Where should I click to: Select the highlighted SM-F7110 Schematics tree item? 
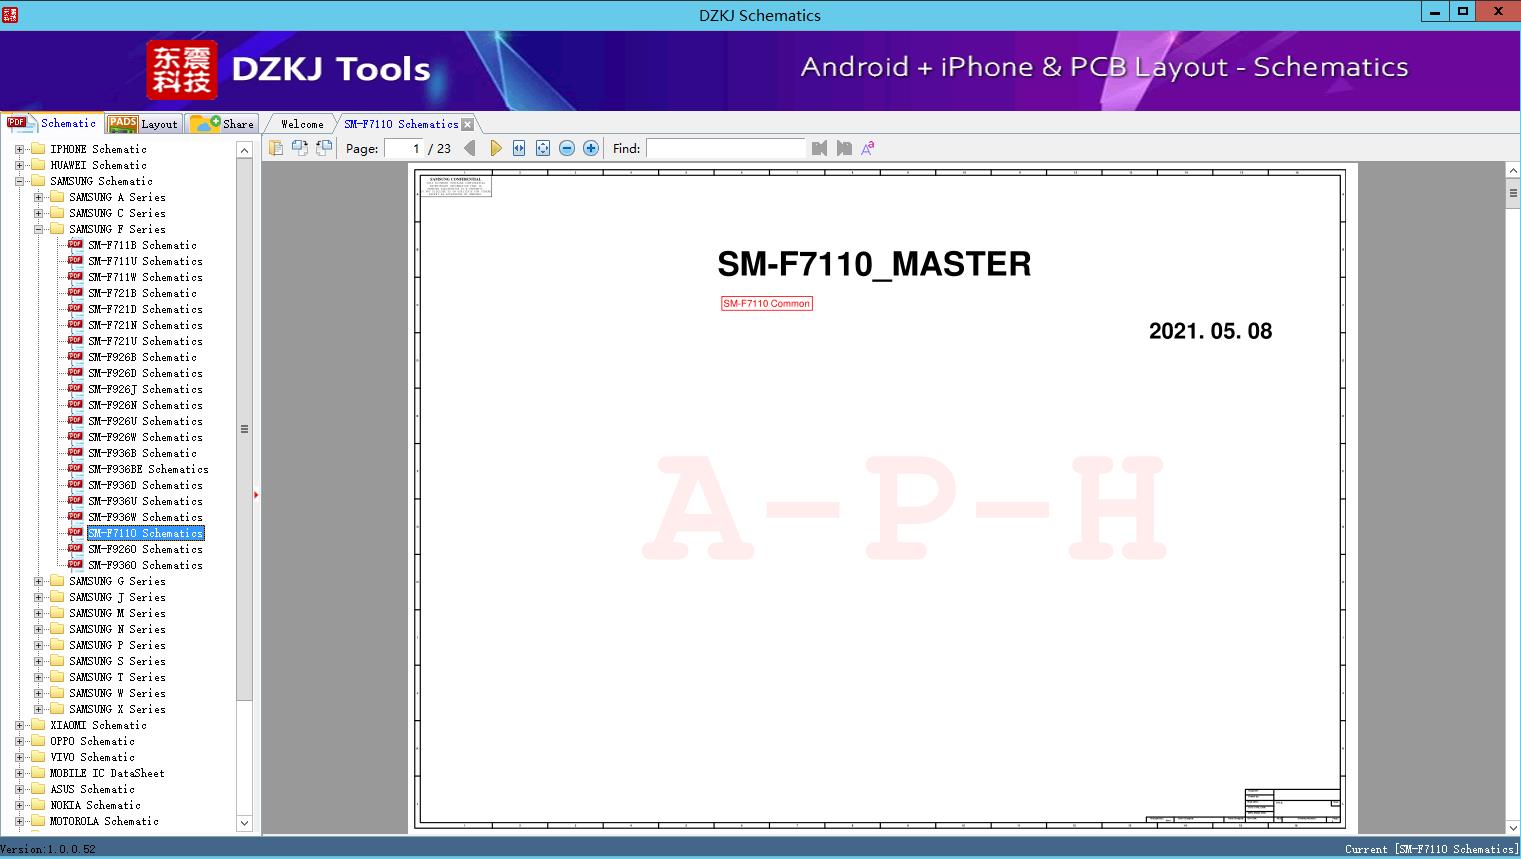(x=145, y=533)
